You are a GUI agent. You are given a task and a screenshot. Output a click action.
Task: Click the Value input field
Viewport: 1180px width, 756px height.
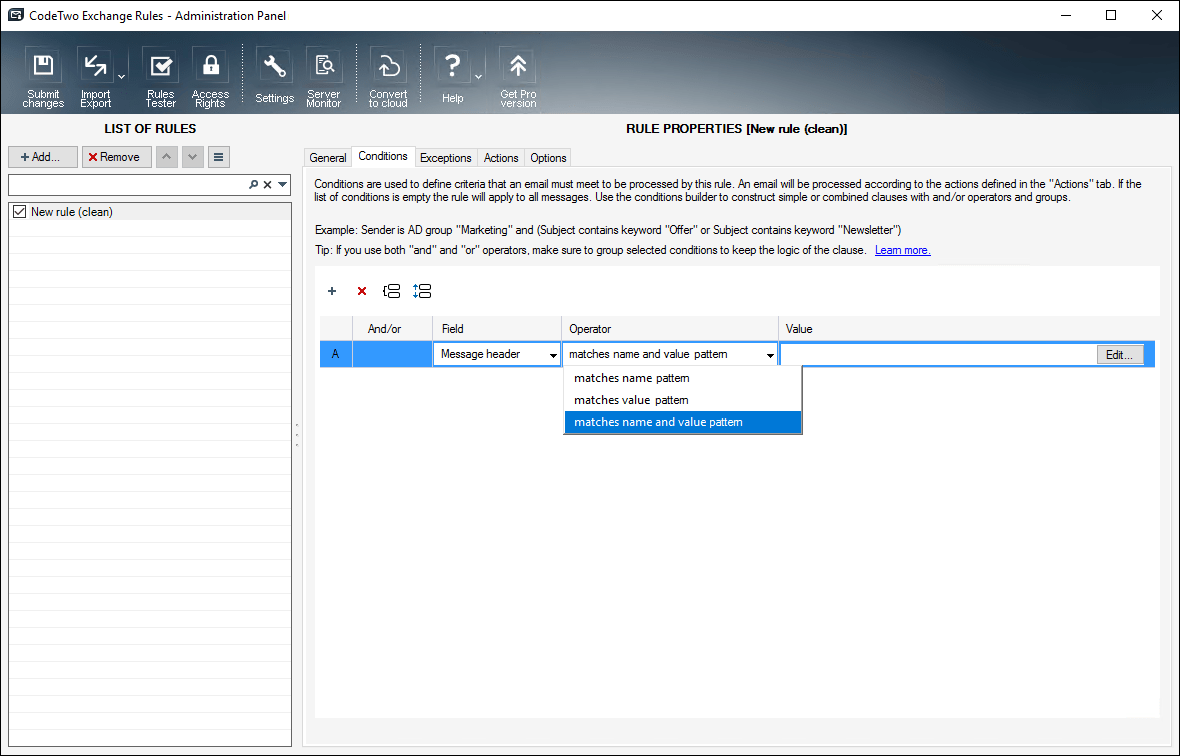(938, 354)
